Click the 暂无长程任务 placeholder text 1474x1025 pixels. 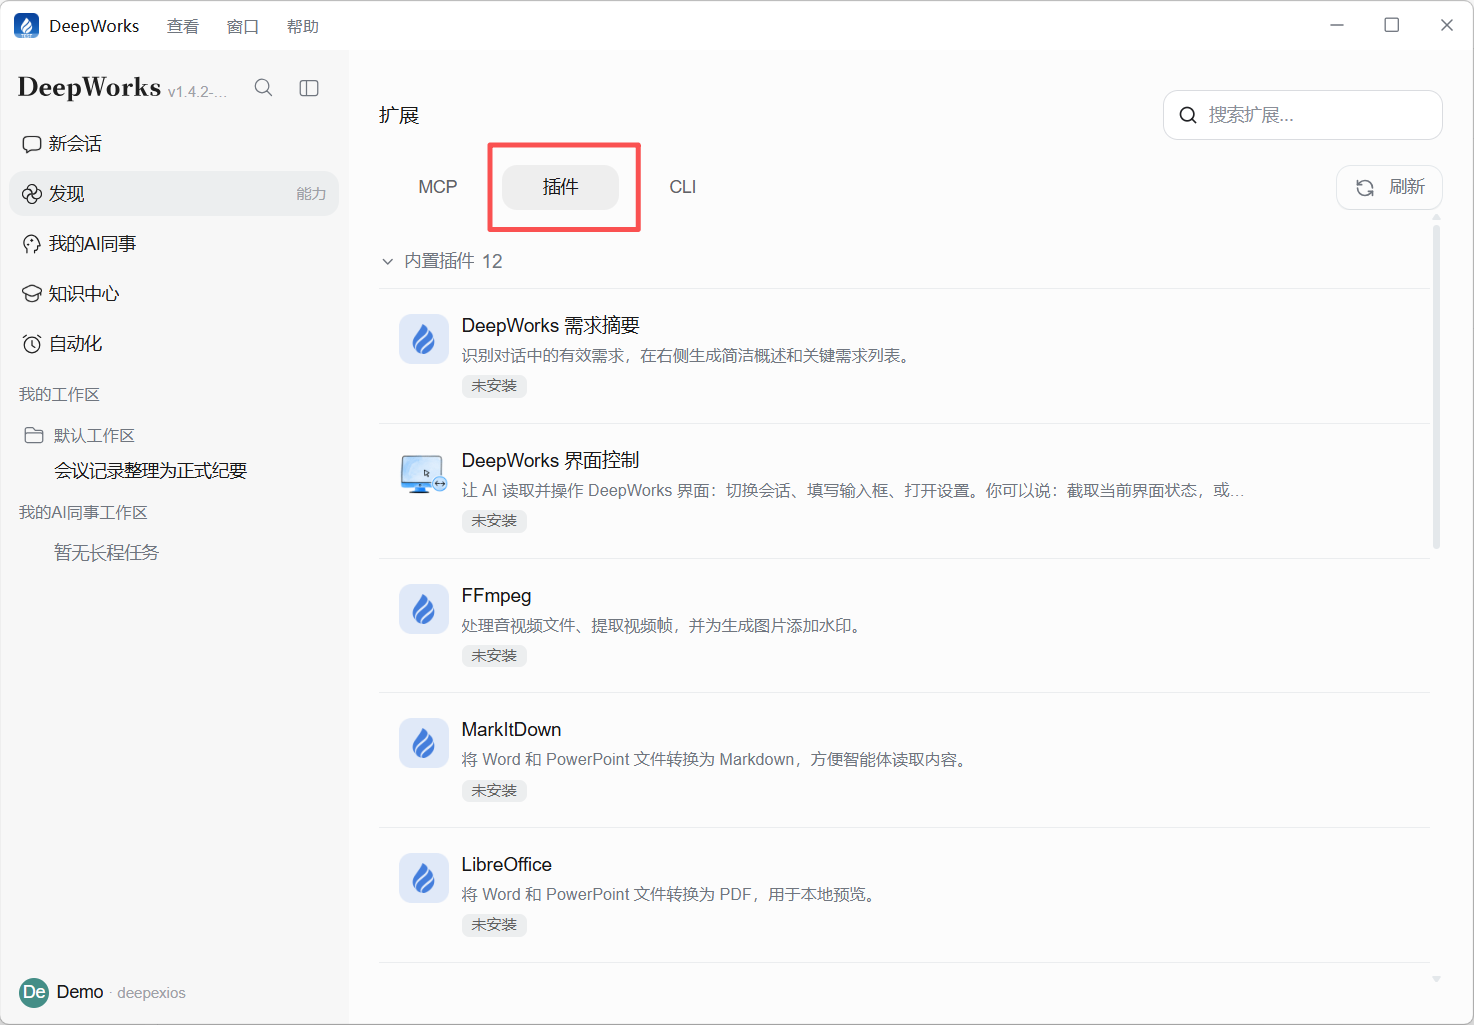pos(106,553)
